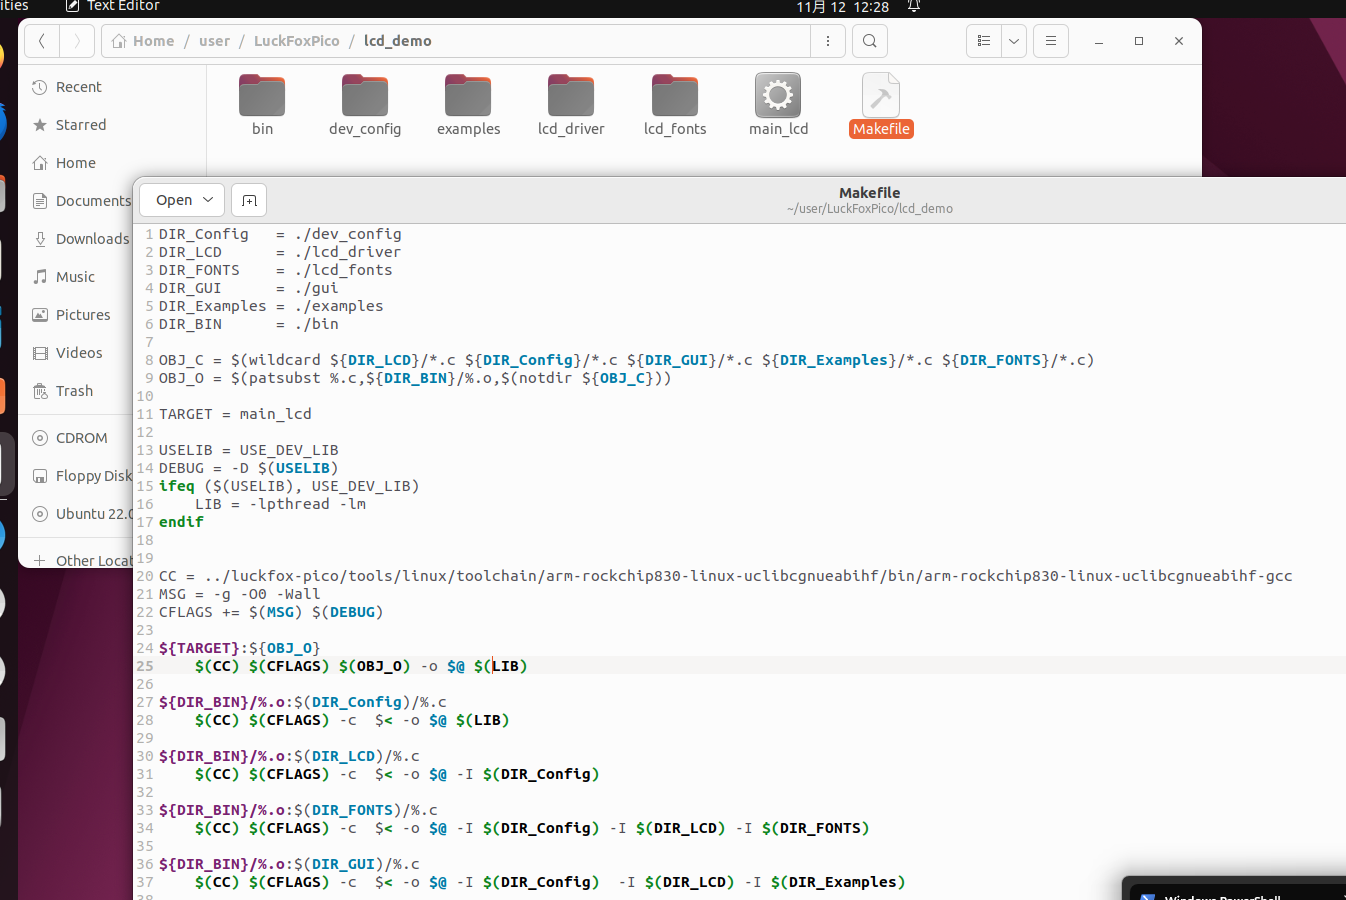
Task: Minimize the Files window
Action: coord(1099,41)
